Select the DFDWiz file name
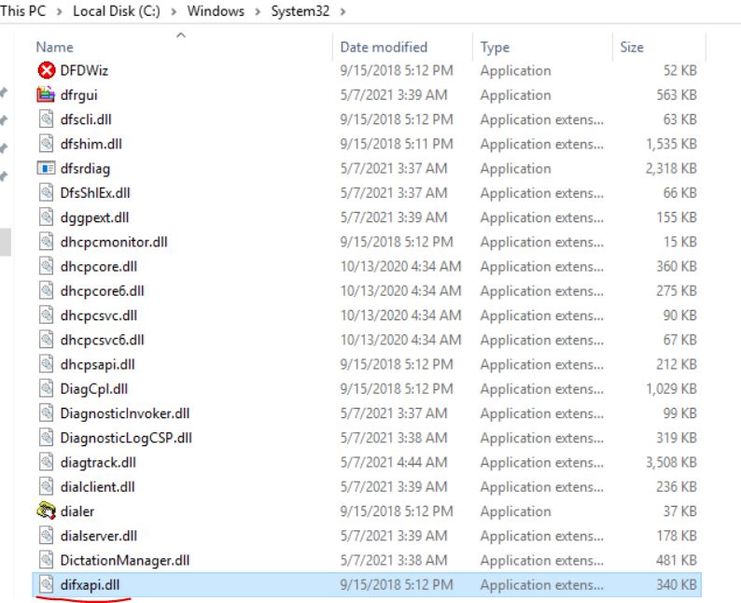 pos(84,70)
